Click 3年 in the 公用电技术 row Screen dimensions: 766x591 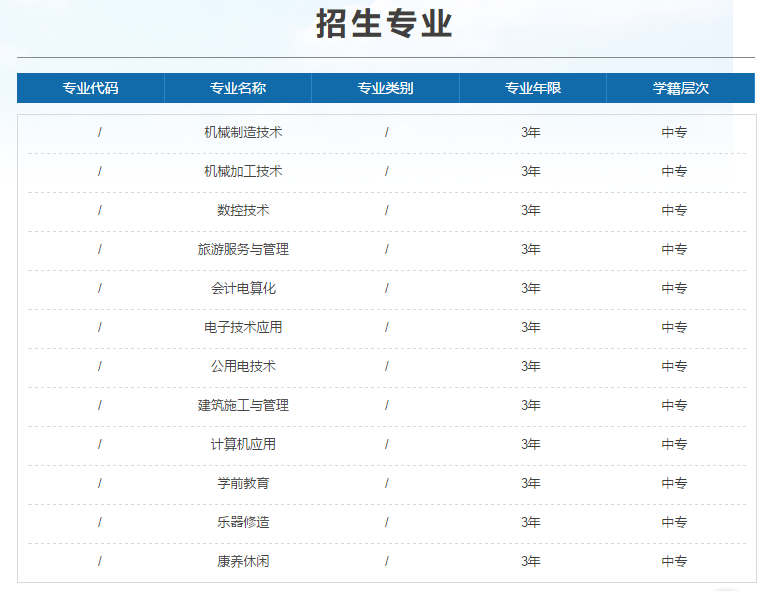click(531, 366)
